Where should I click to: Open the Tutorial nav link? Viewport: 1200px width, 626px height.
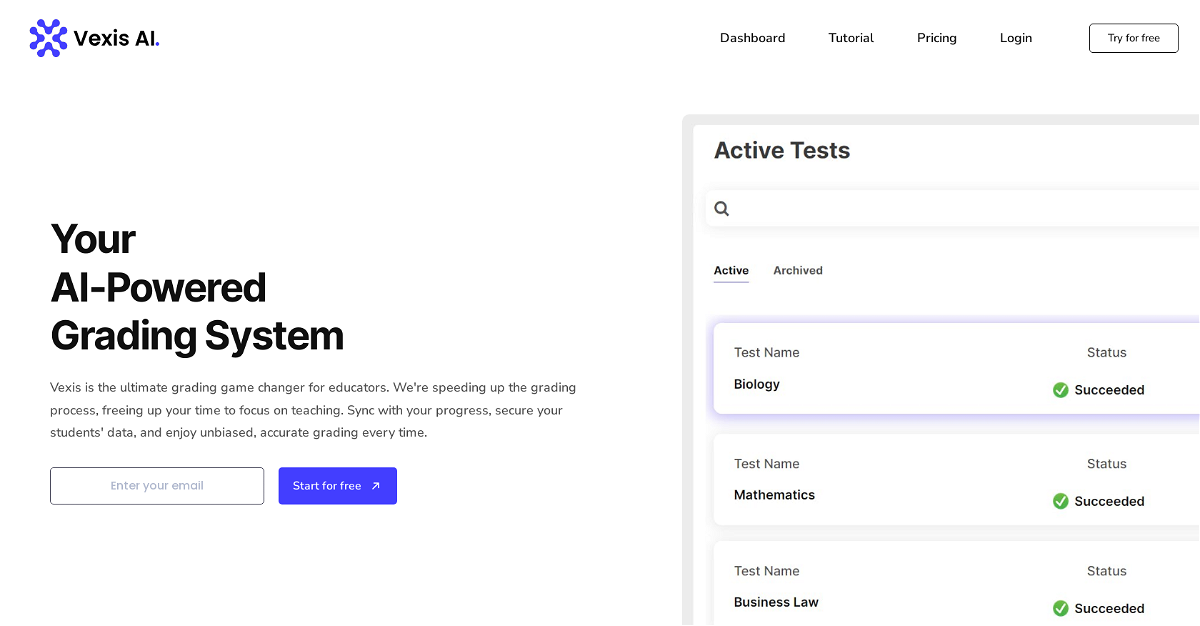(x=851, y=38)
